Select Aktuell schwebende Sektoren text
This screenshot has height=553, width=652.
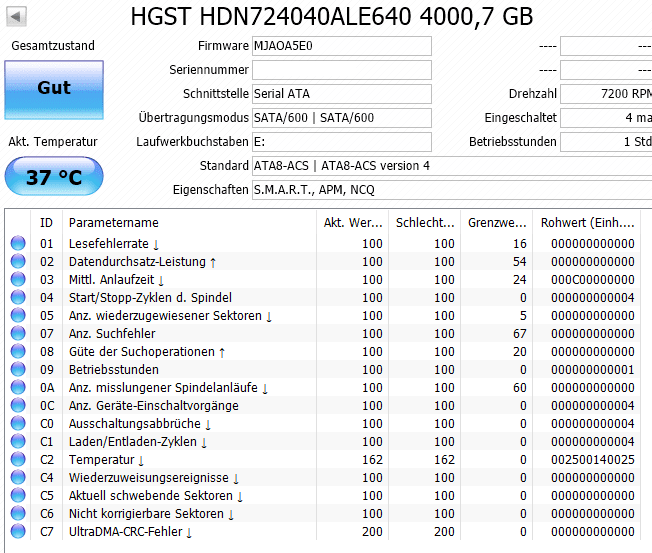[151, 496]
